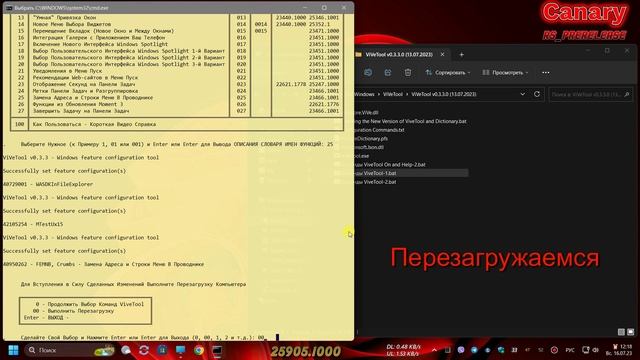Screen dimensions: 640x360
Task: Select the ViveTool-1.bat file
Action: click(375, 173)
